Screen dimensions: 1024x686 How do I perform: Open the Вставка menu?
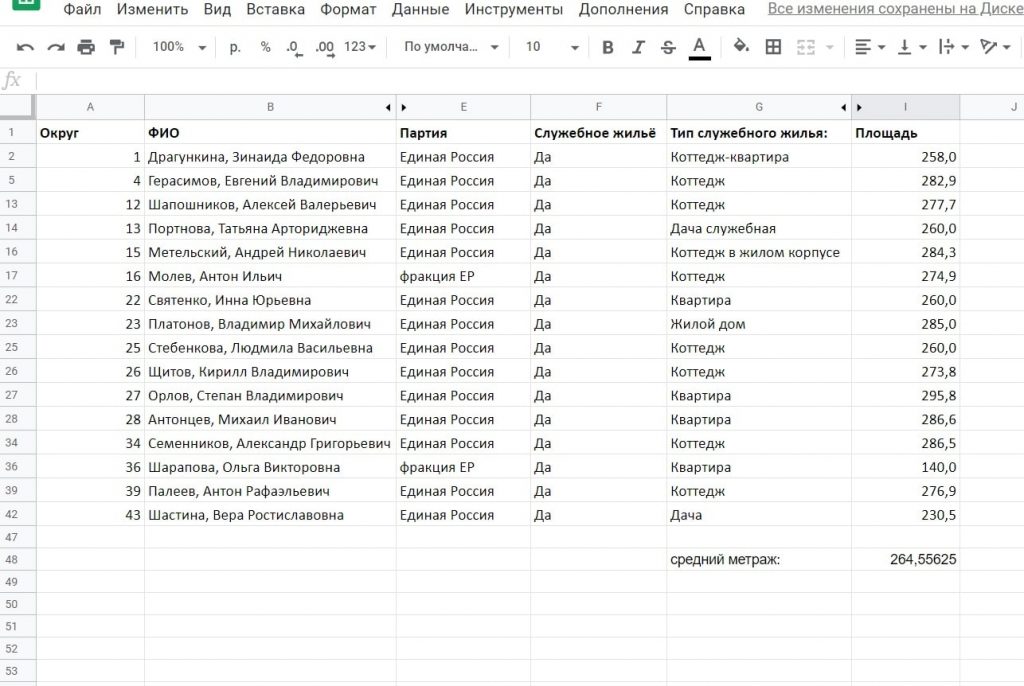pos(275,9)
